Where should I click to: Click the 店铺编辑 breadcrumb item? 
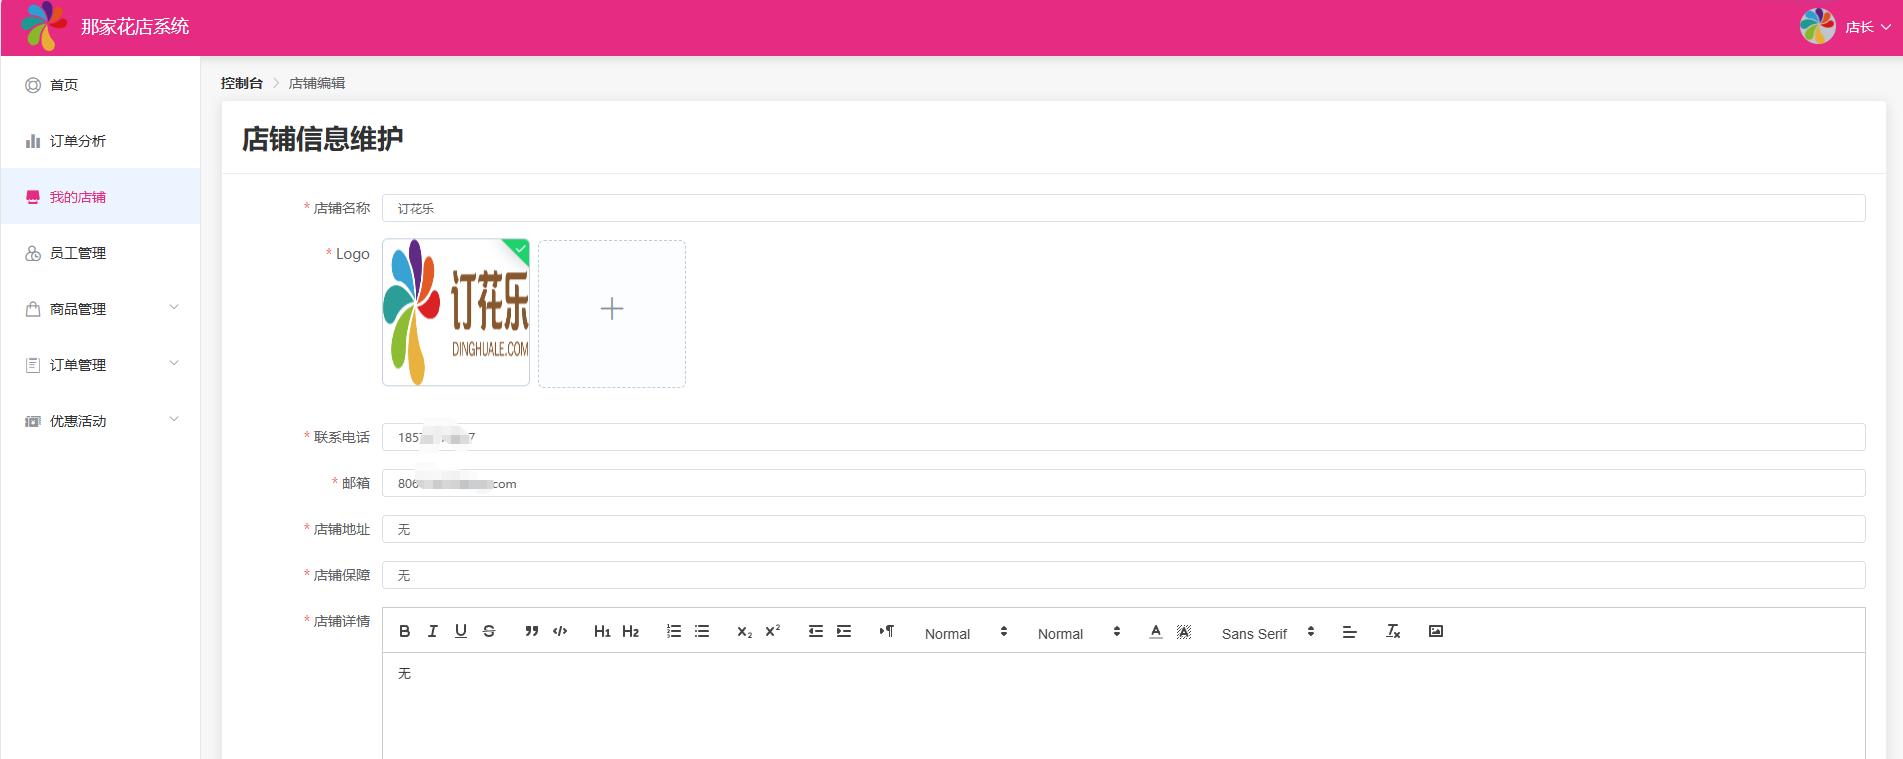point(317,83)
